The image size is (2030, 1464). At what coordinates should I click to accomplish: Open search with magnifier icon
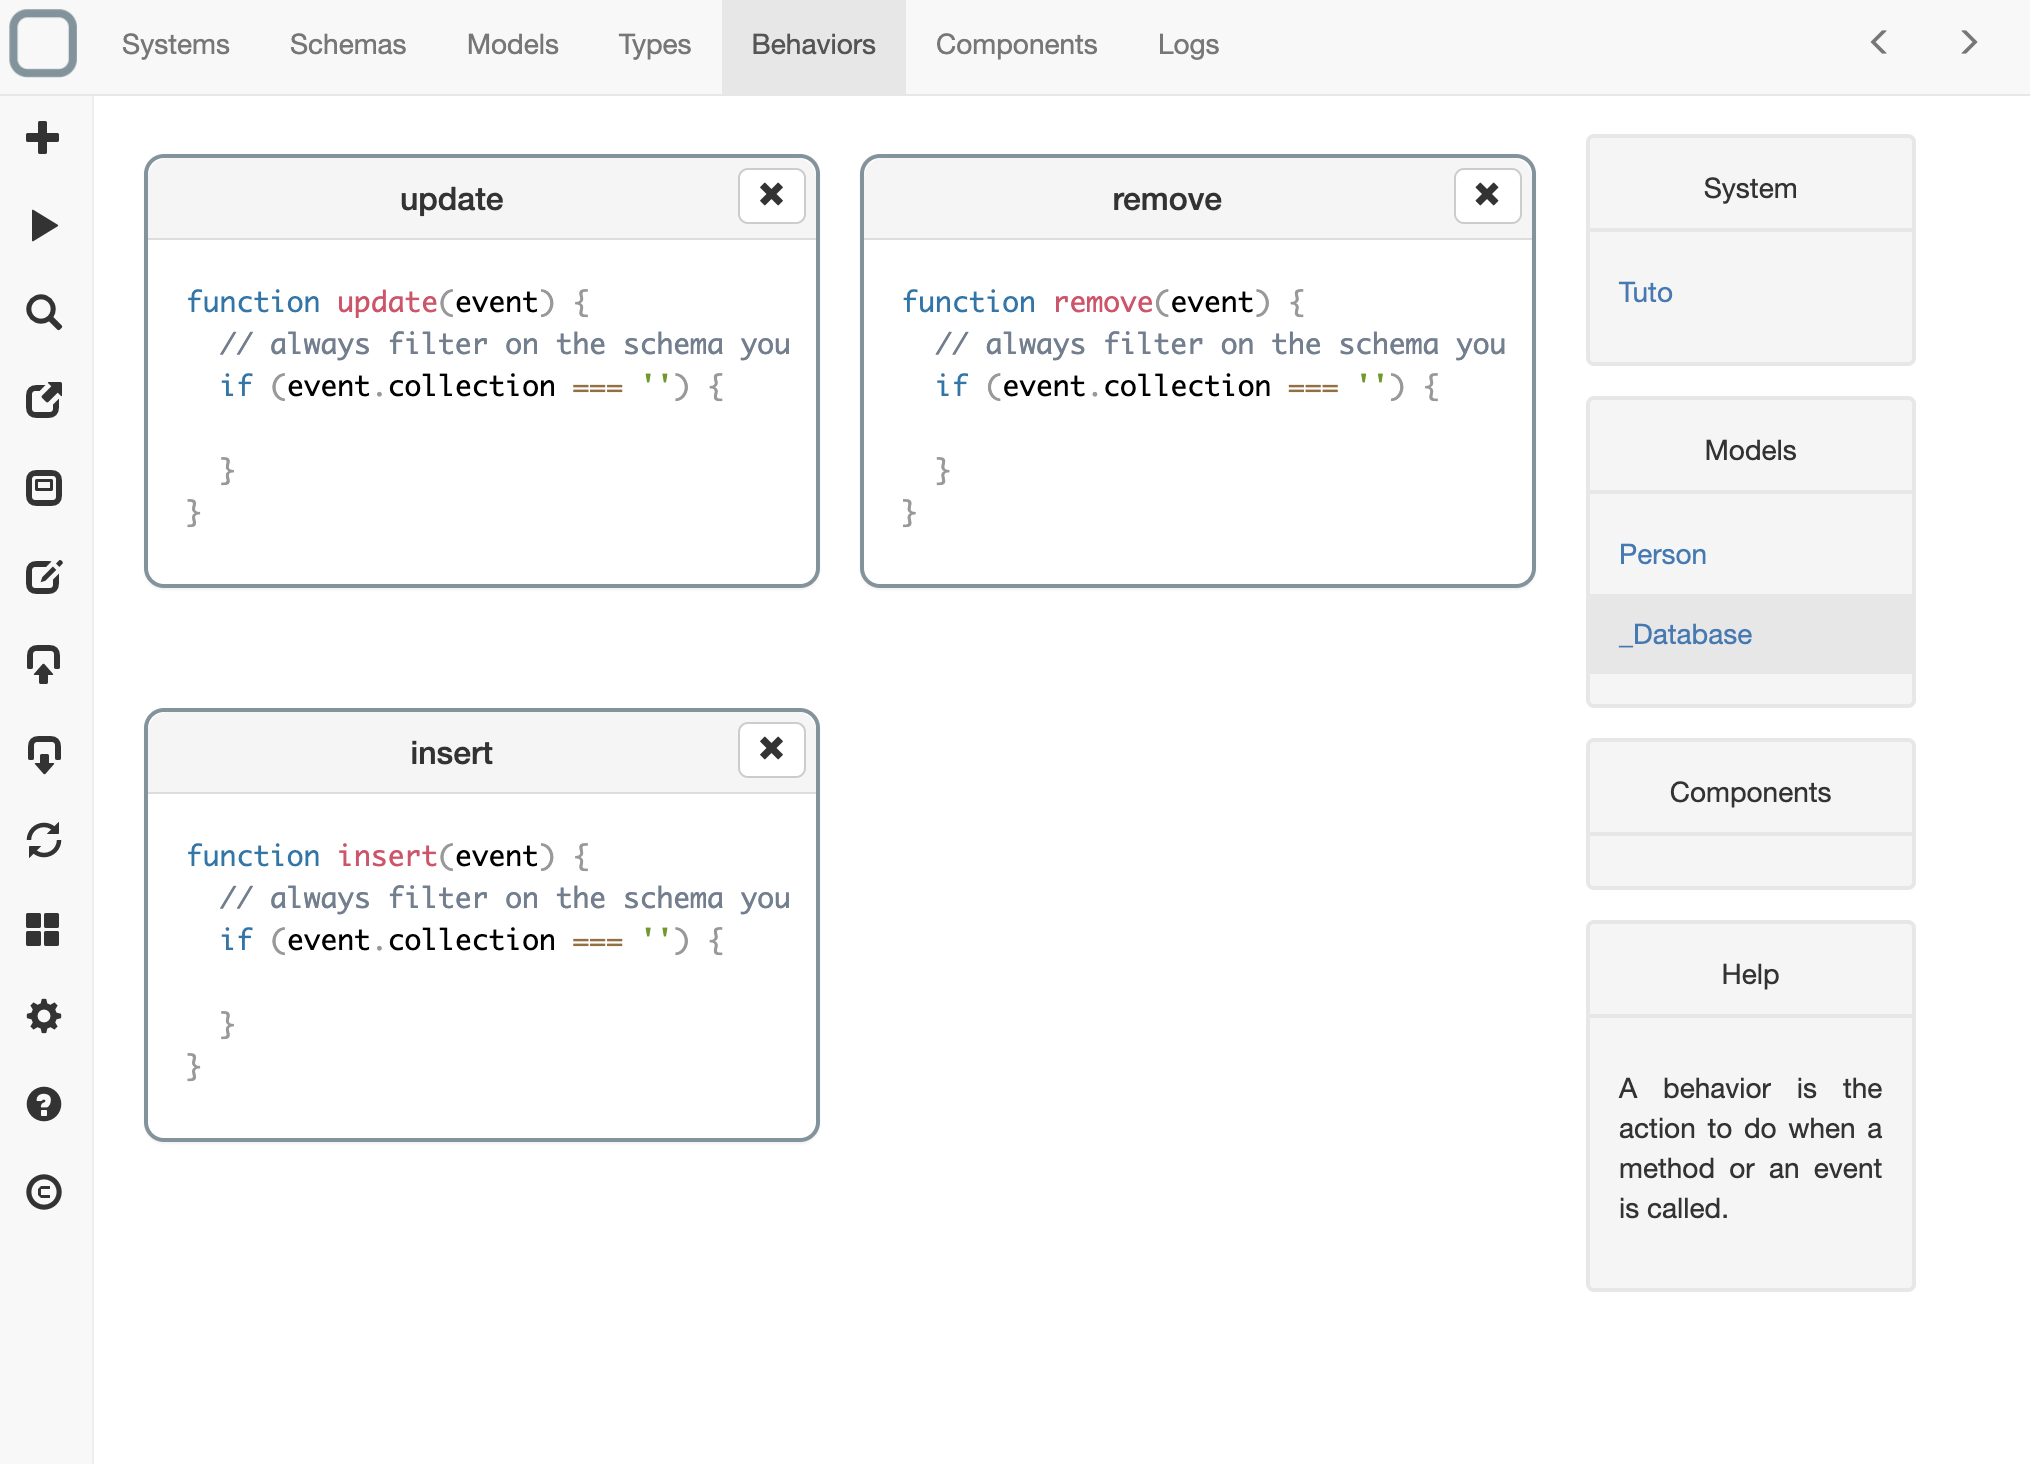point(43,313)
